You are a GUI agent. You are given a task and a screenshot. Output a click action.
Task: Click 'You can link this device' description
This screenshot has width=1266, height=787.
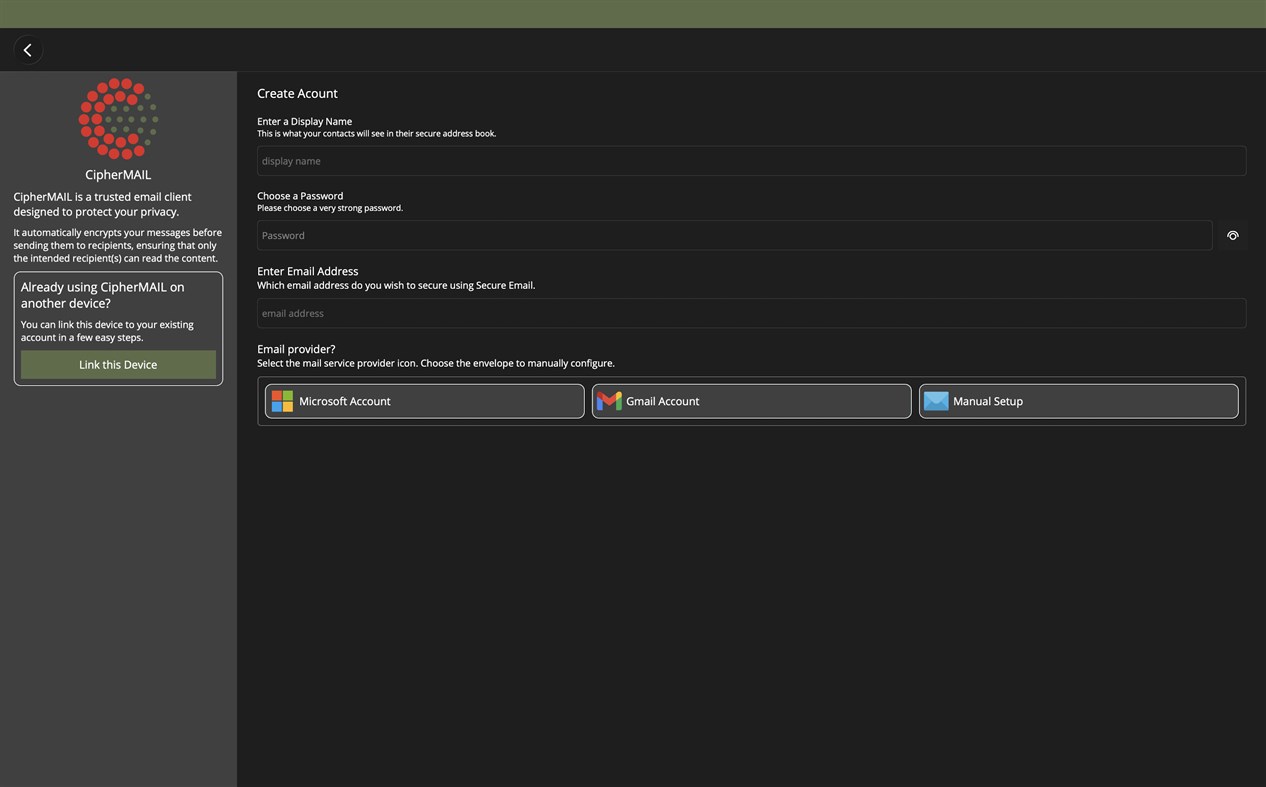(x=107, y=331)
